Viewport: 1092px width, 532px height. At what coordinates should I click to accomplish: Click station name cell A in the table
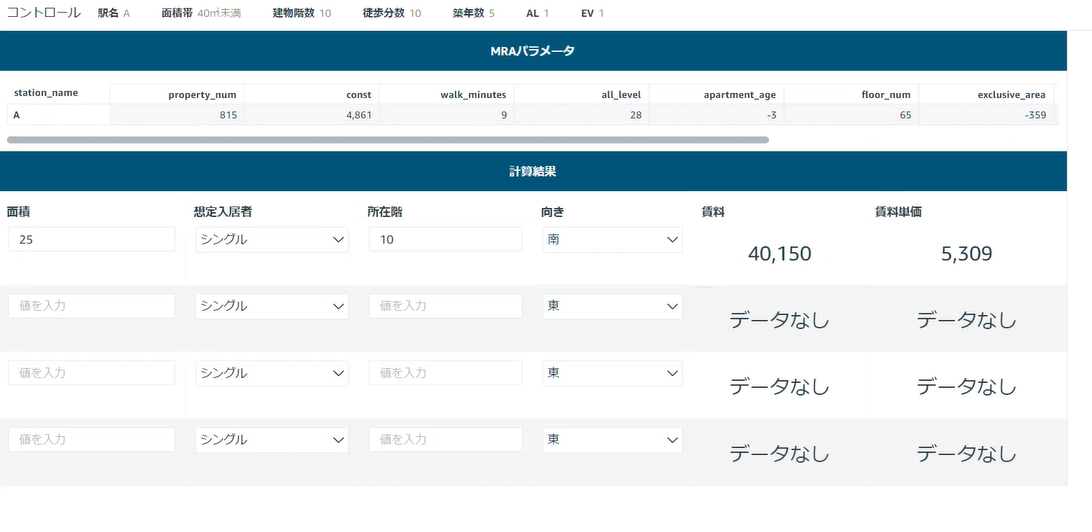tap(58, 115)
